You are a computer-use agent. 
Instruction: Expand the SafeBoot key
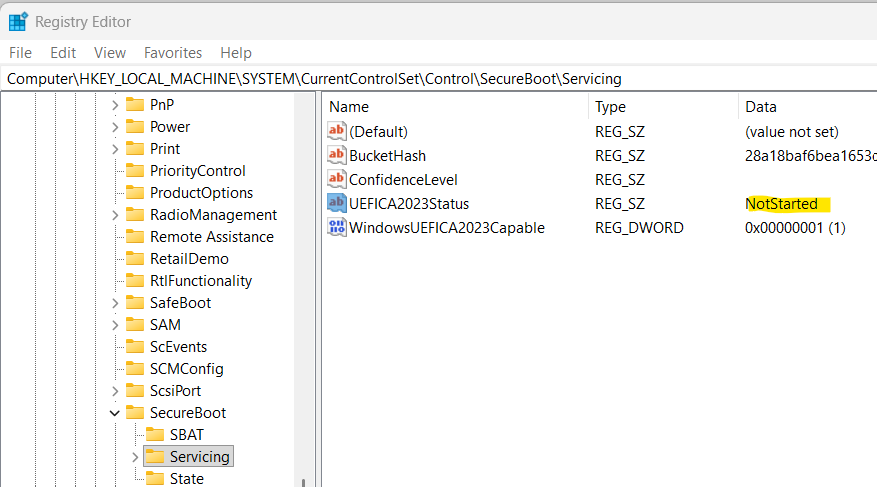(x=115, y=303)
